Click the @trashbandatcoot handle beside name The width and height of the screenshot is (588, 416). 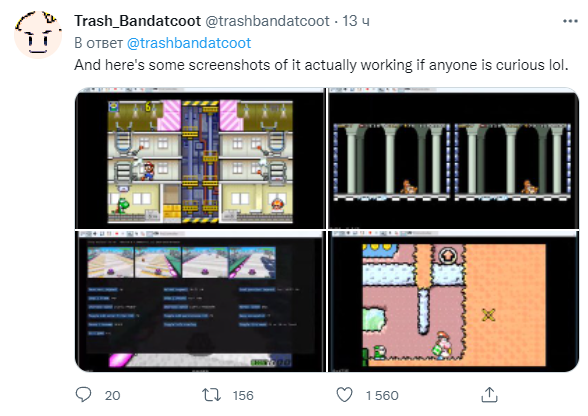tap(267, 21)
